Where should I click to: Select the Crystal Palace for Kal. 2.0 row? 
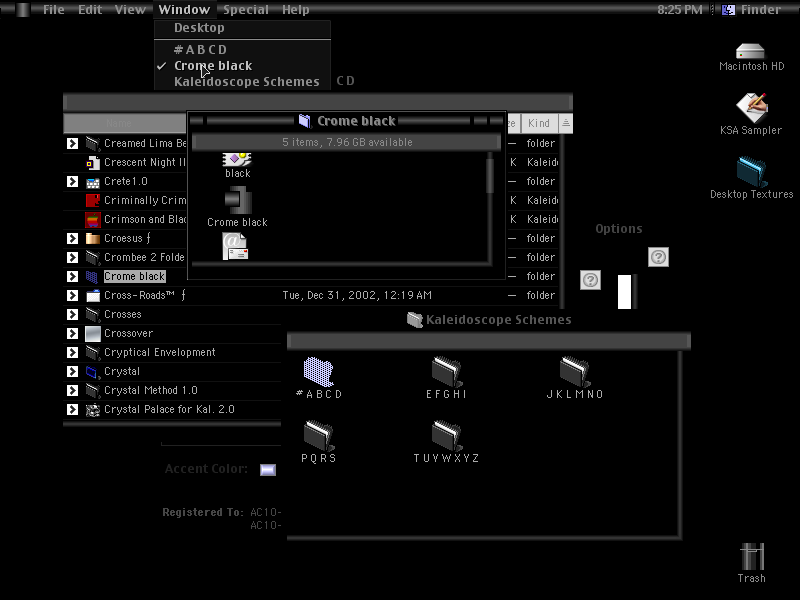point(169,410)
